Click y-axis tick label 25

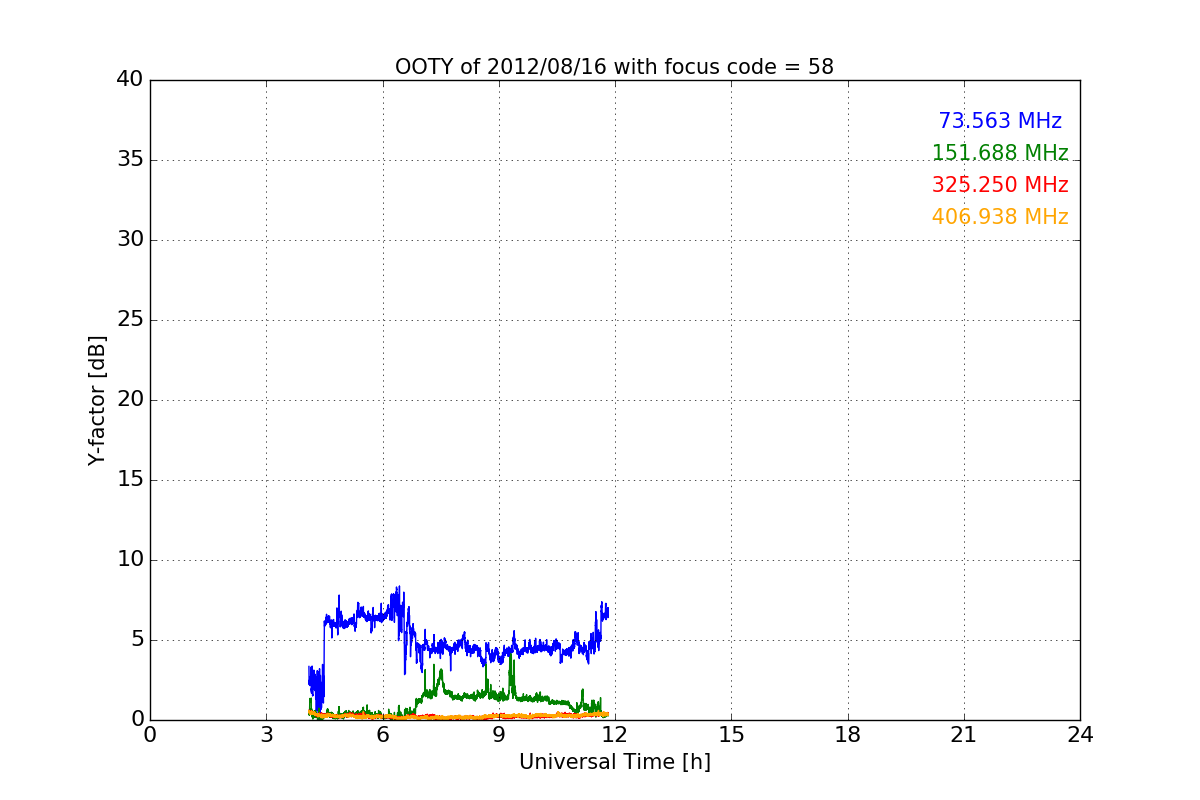tap(130, 320)
